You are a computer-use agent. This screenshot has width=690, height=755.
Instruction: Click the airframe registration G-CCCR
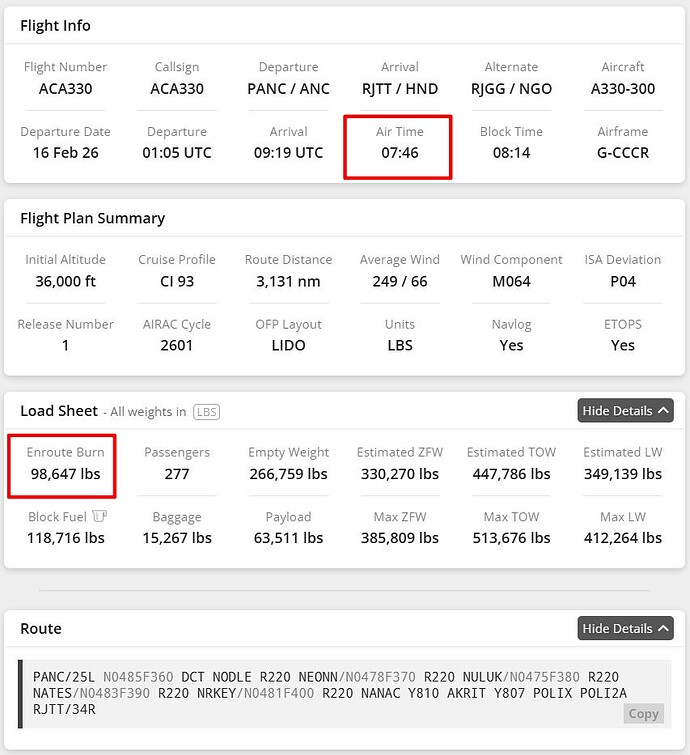622,153
